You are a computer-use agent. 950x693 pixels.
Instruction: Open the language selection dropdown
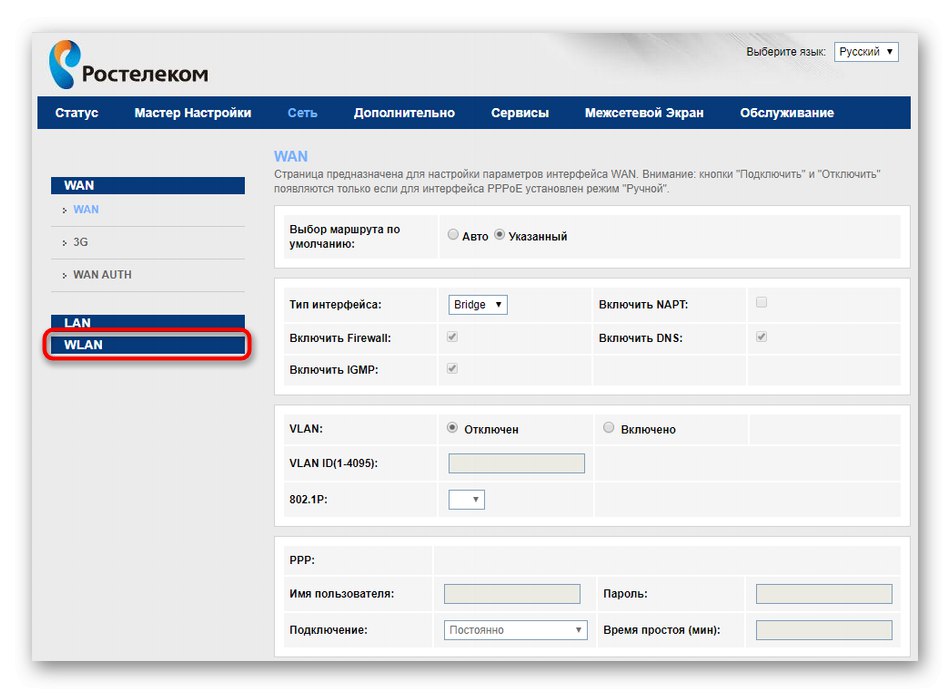pyautogui.click(x=866, y=51)
